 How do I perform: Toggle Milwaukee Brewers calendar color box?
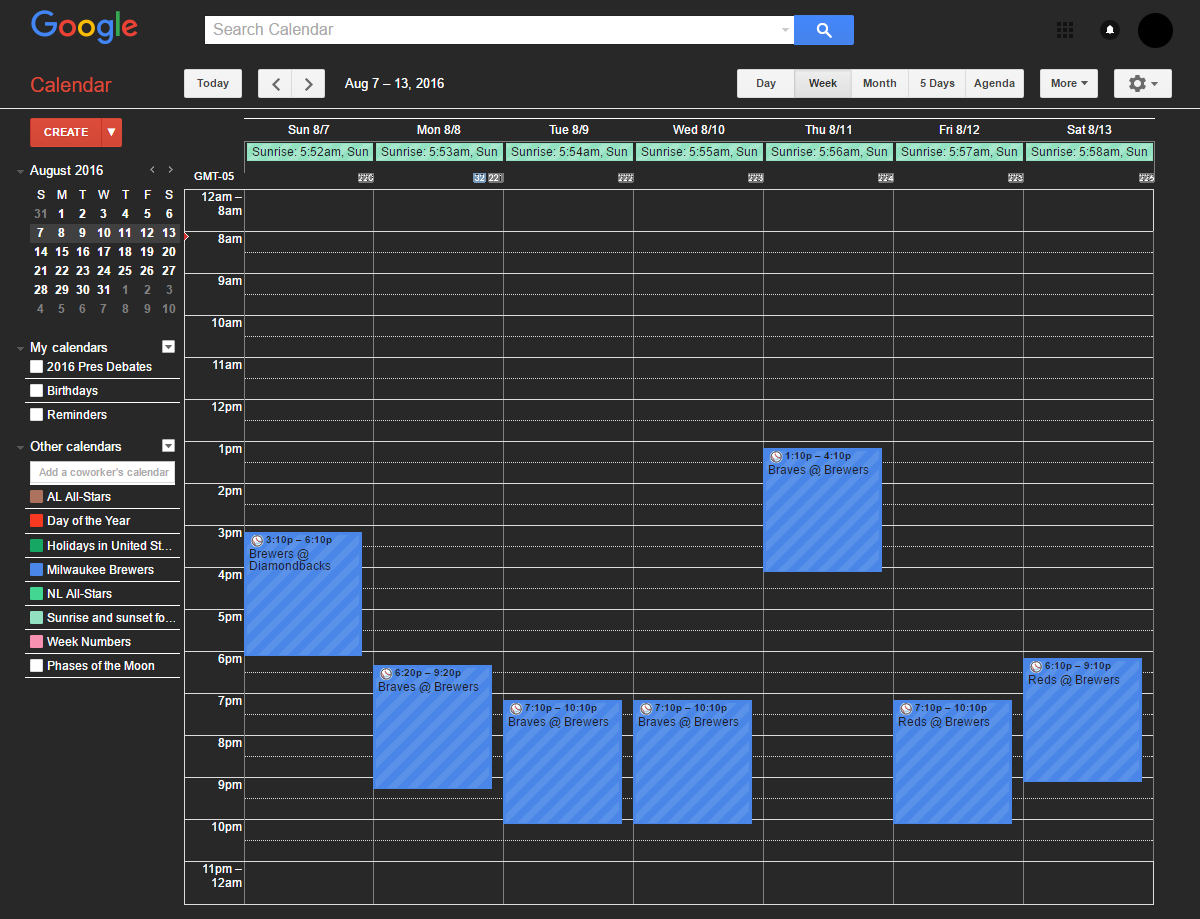[x=37, y=570]
